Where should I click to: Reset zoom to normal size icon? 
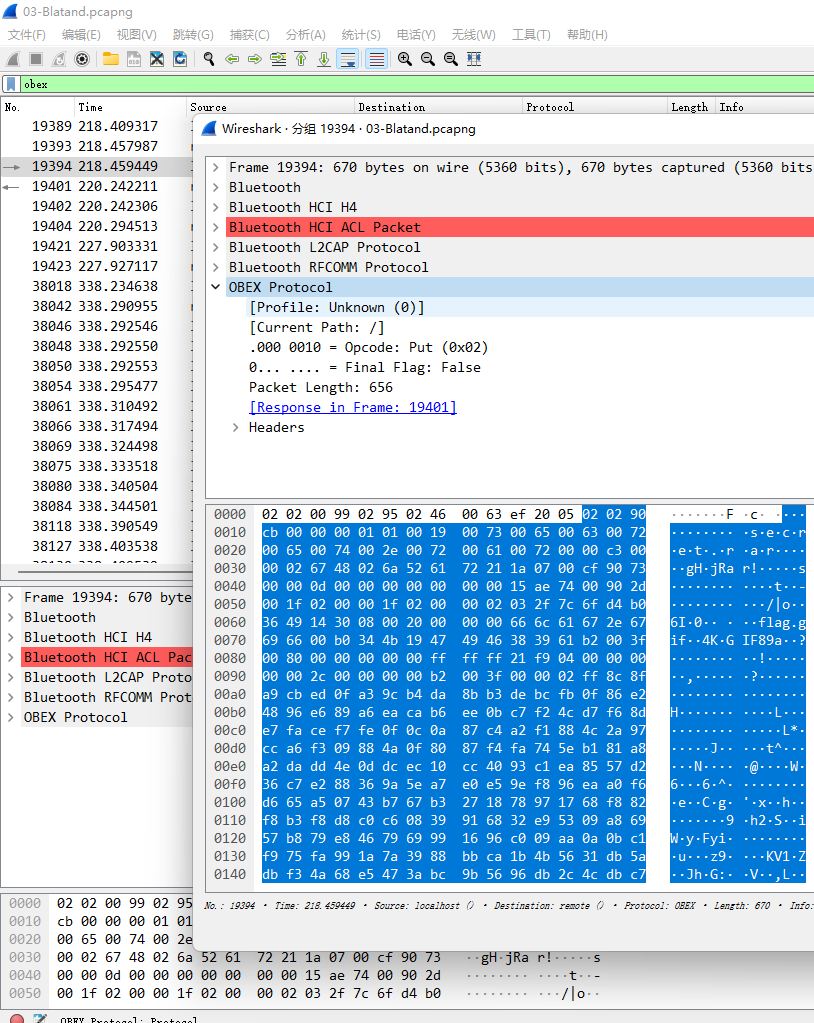[450, 59]
